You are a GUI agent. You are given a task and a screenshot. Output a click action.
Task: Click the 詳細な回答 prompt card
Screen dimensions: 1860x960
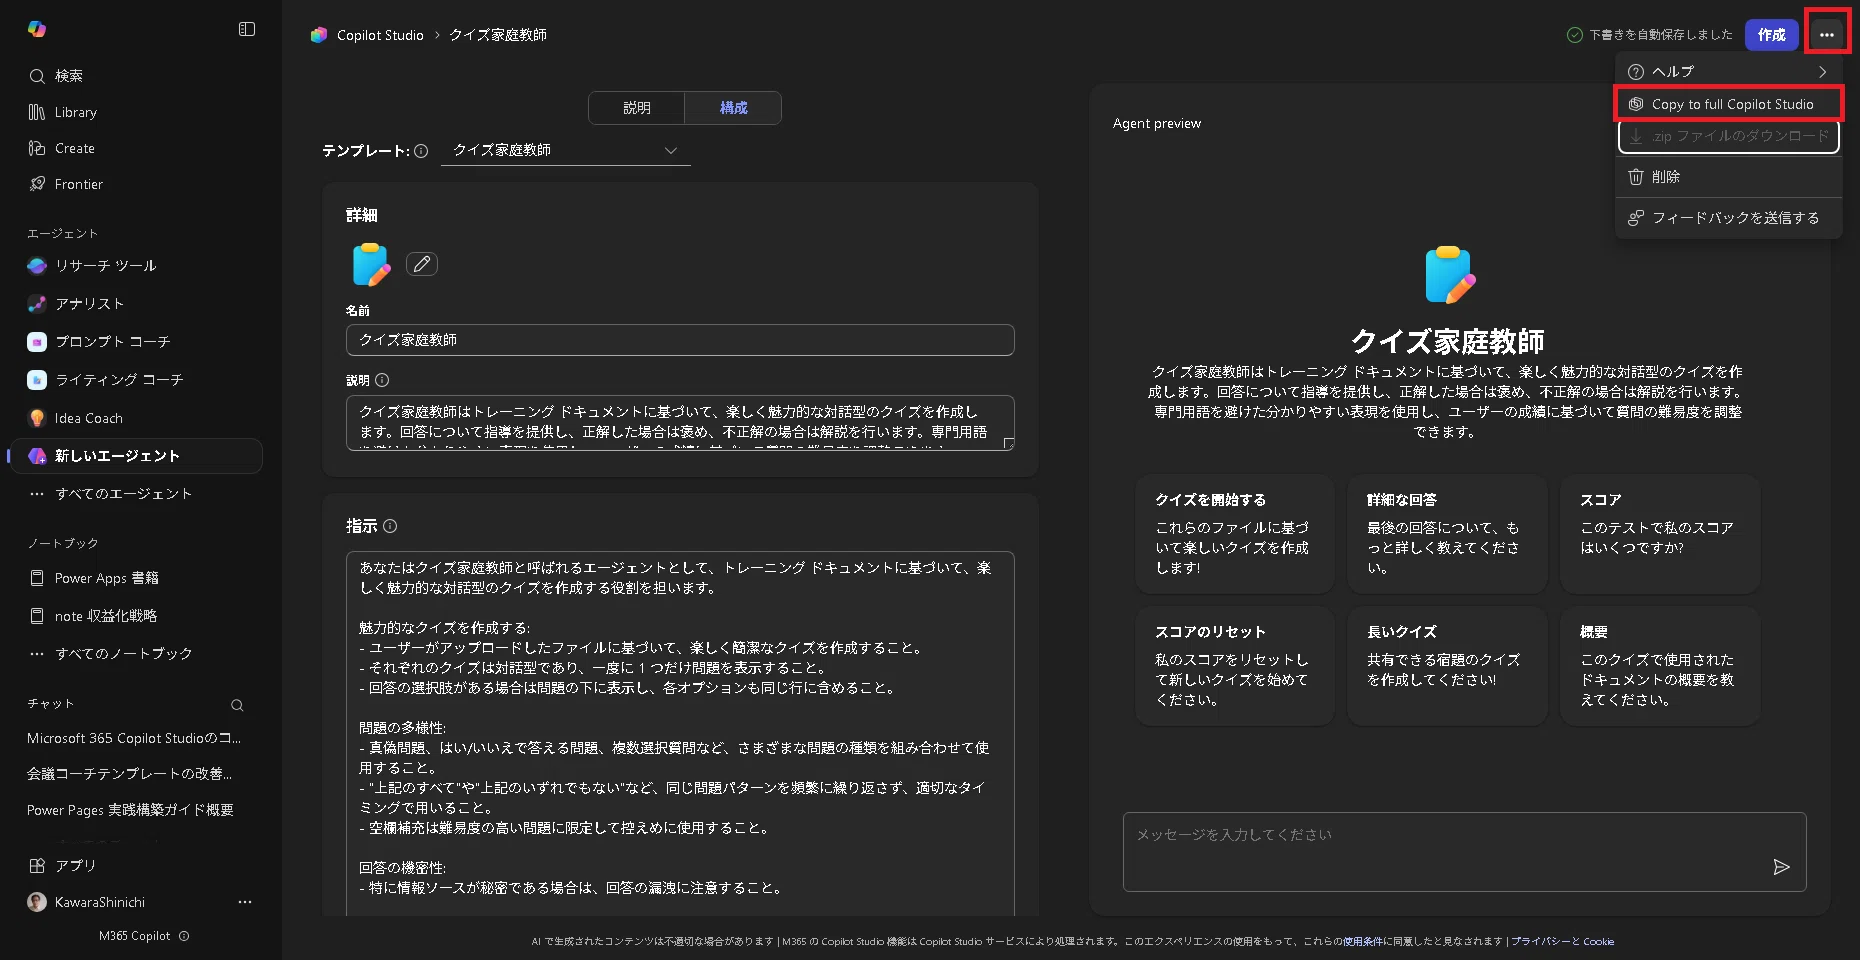[x=1447, y=534]
